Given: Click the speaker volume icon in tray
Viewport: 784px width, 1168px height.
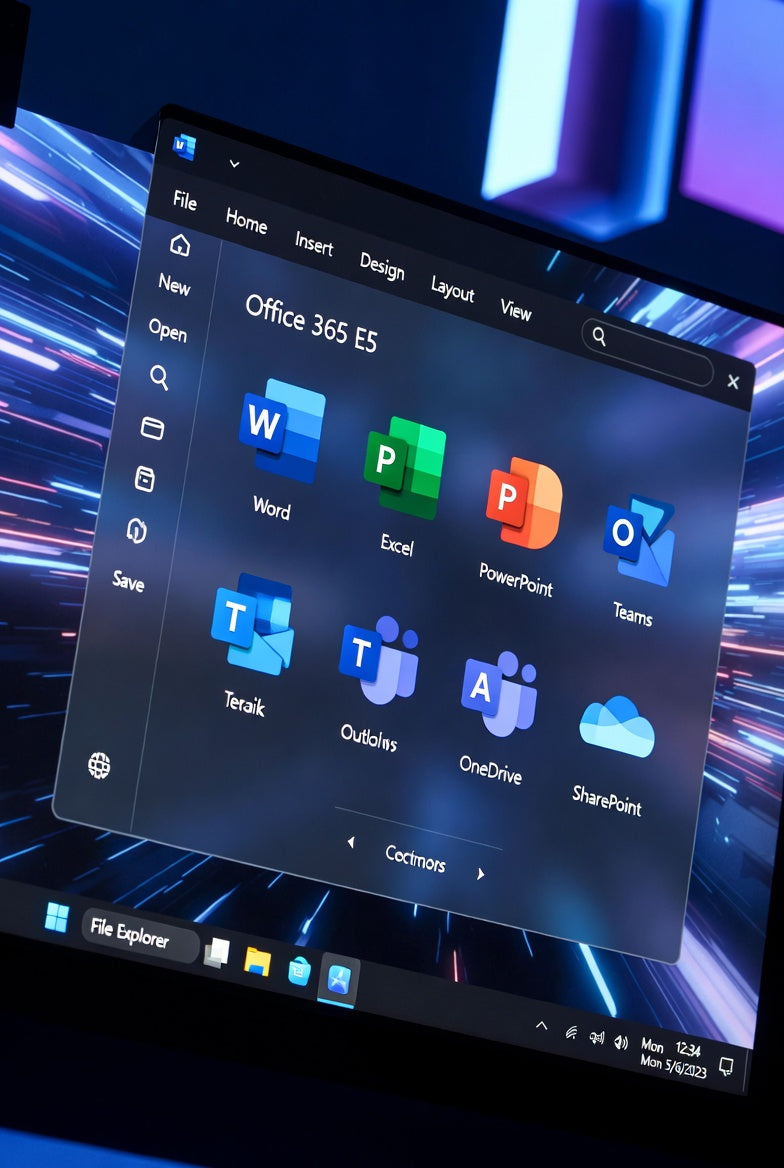Looking at the screenshot, I should 621,1043.
